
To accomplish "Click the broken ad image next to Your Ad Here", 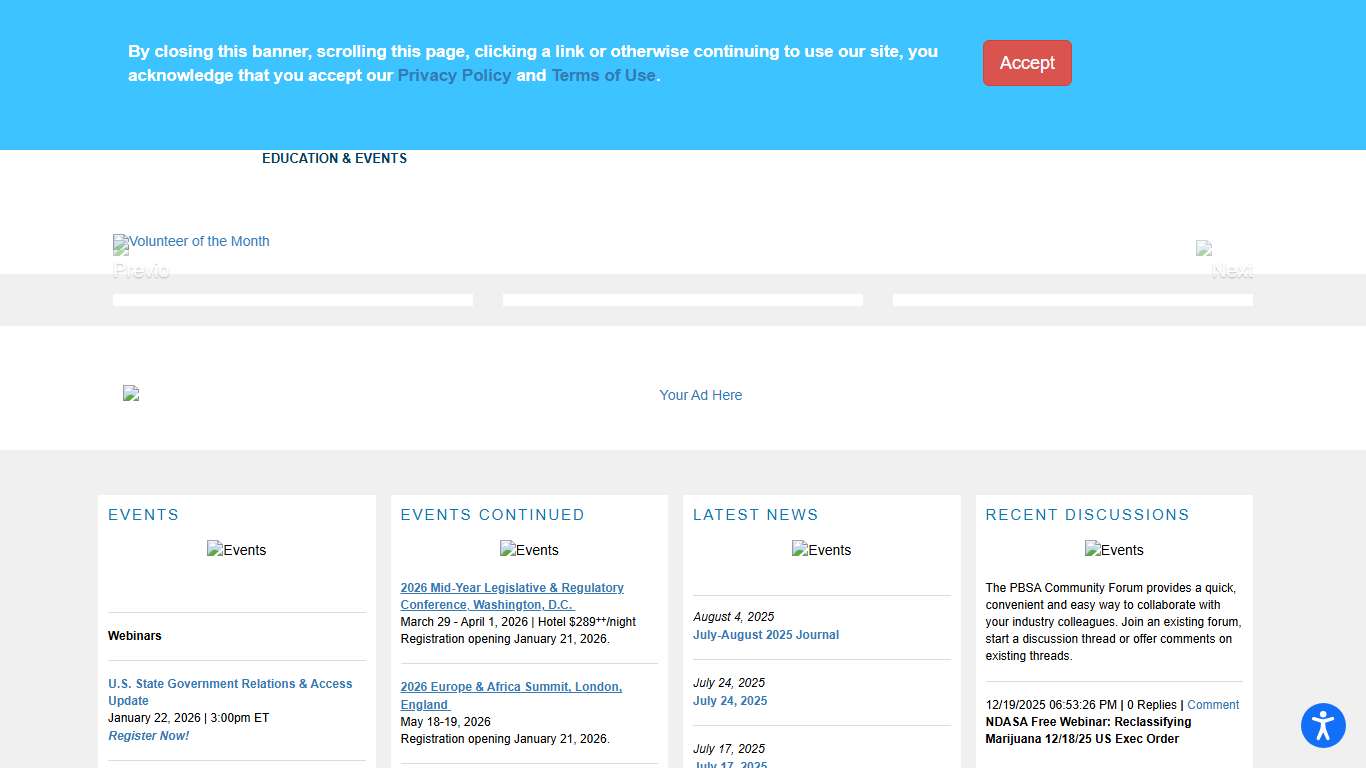I will [130, 393].
